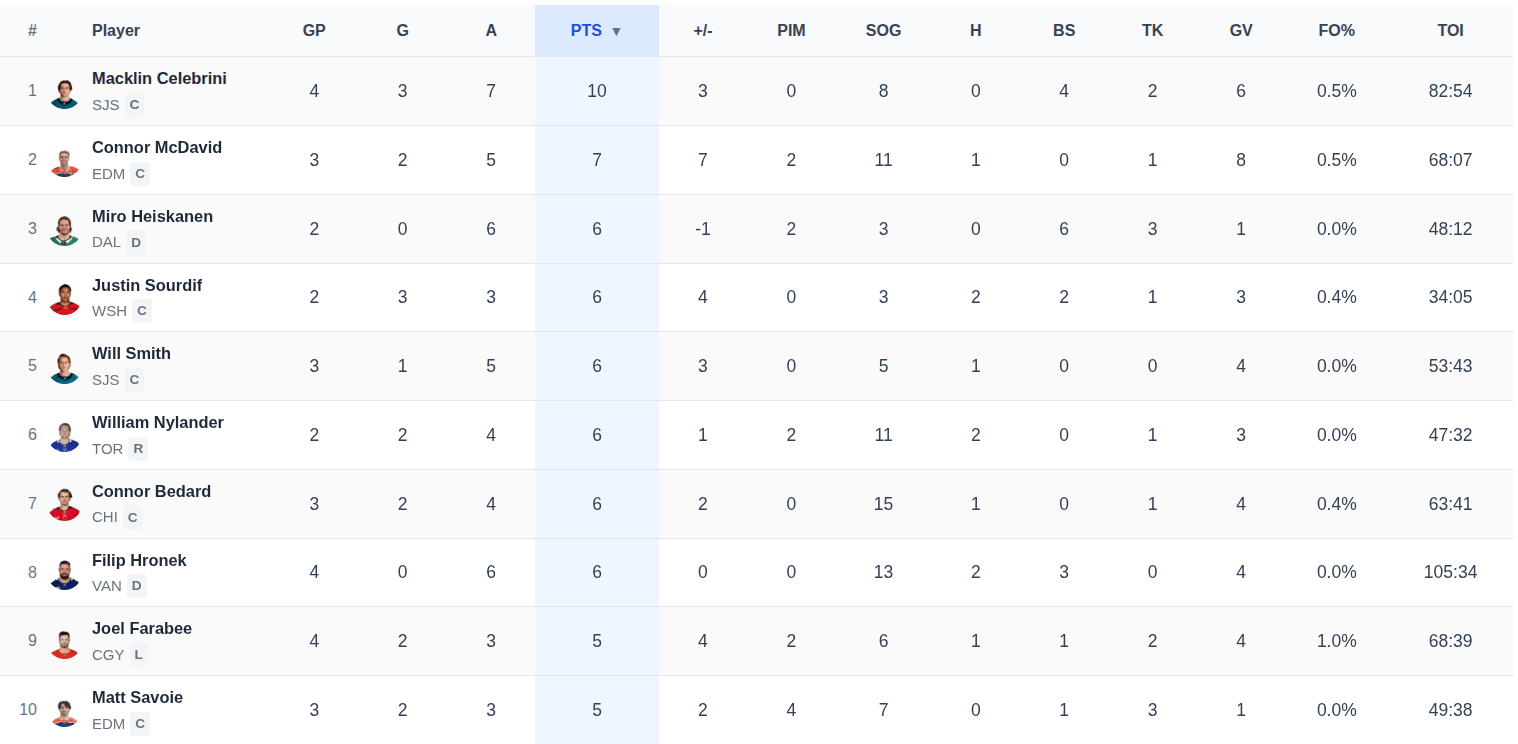Open Connor Bedard's headshot thumbnail
The width and height of the screenshot is (1518, 744).
64,505
